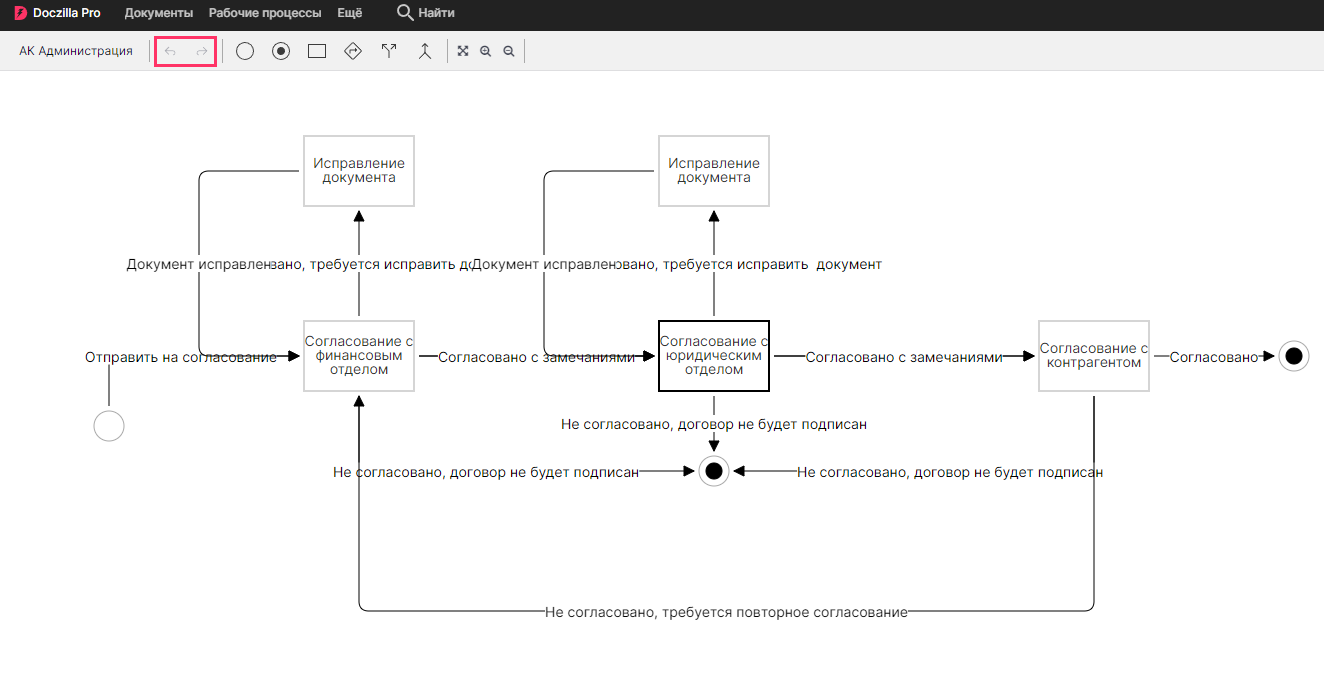Select the start state circle tool
Image resolution: width=1324 pixels, height=684 pixels.
(x=245, y=51)
